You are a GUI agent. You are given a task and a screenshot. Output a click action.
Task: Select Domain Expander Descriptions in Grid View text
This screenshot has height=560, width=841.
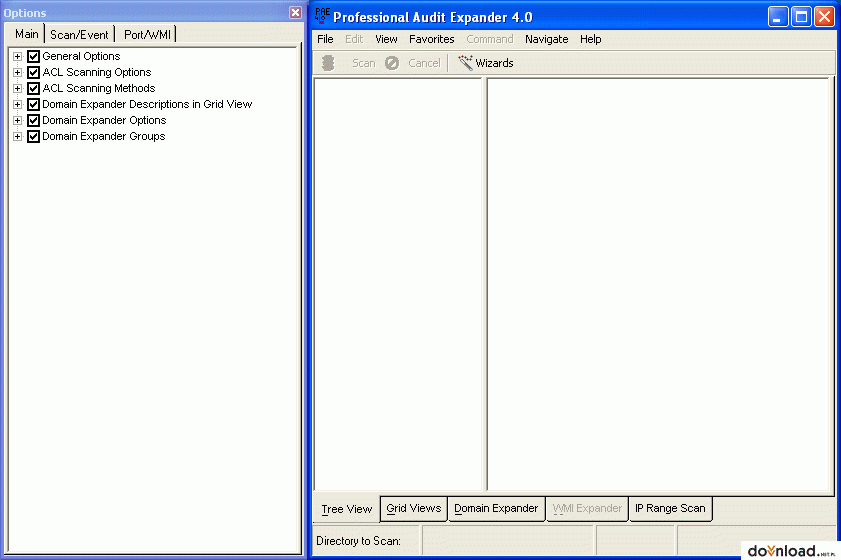pos(147,105)
